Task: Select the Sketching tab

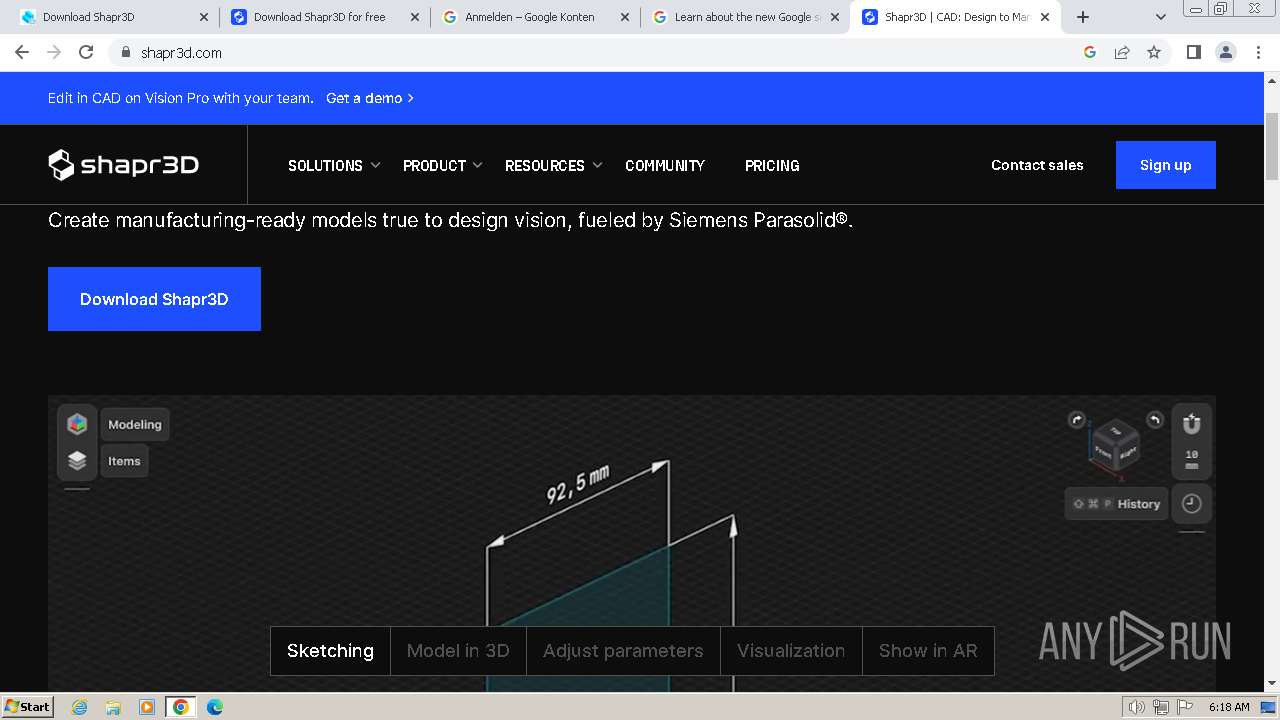Action: pyautogui.click(x=330, y=651)
